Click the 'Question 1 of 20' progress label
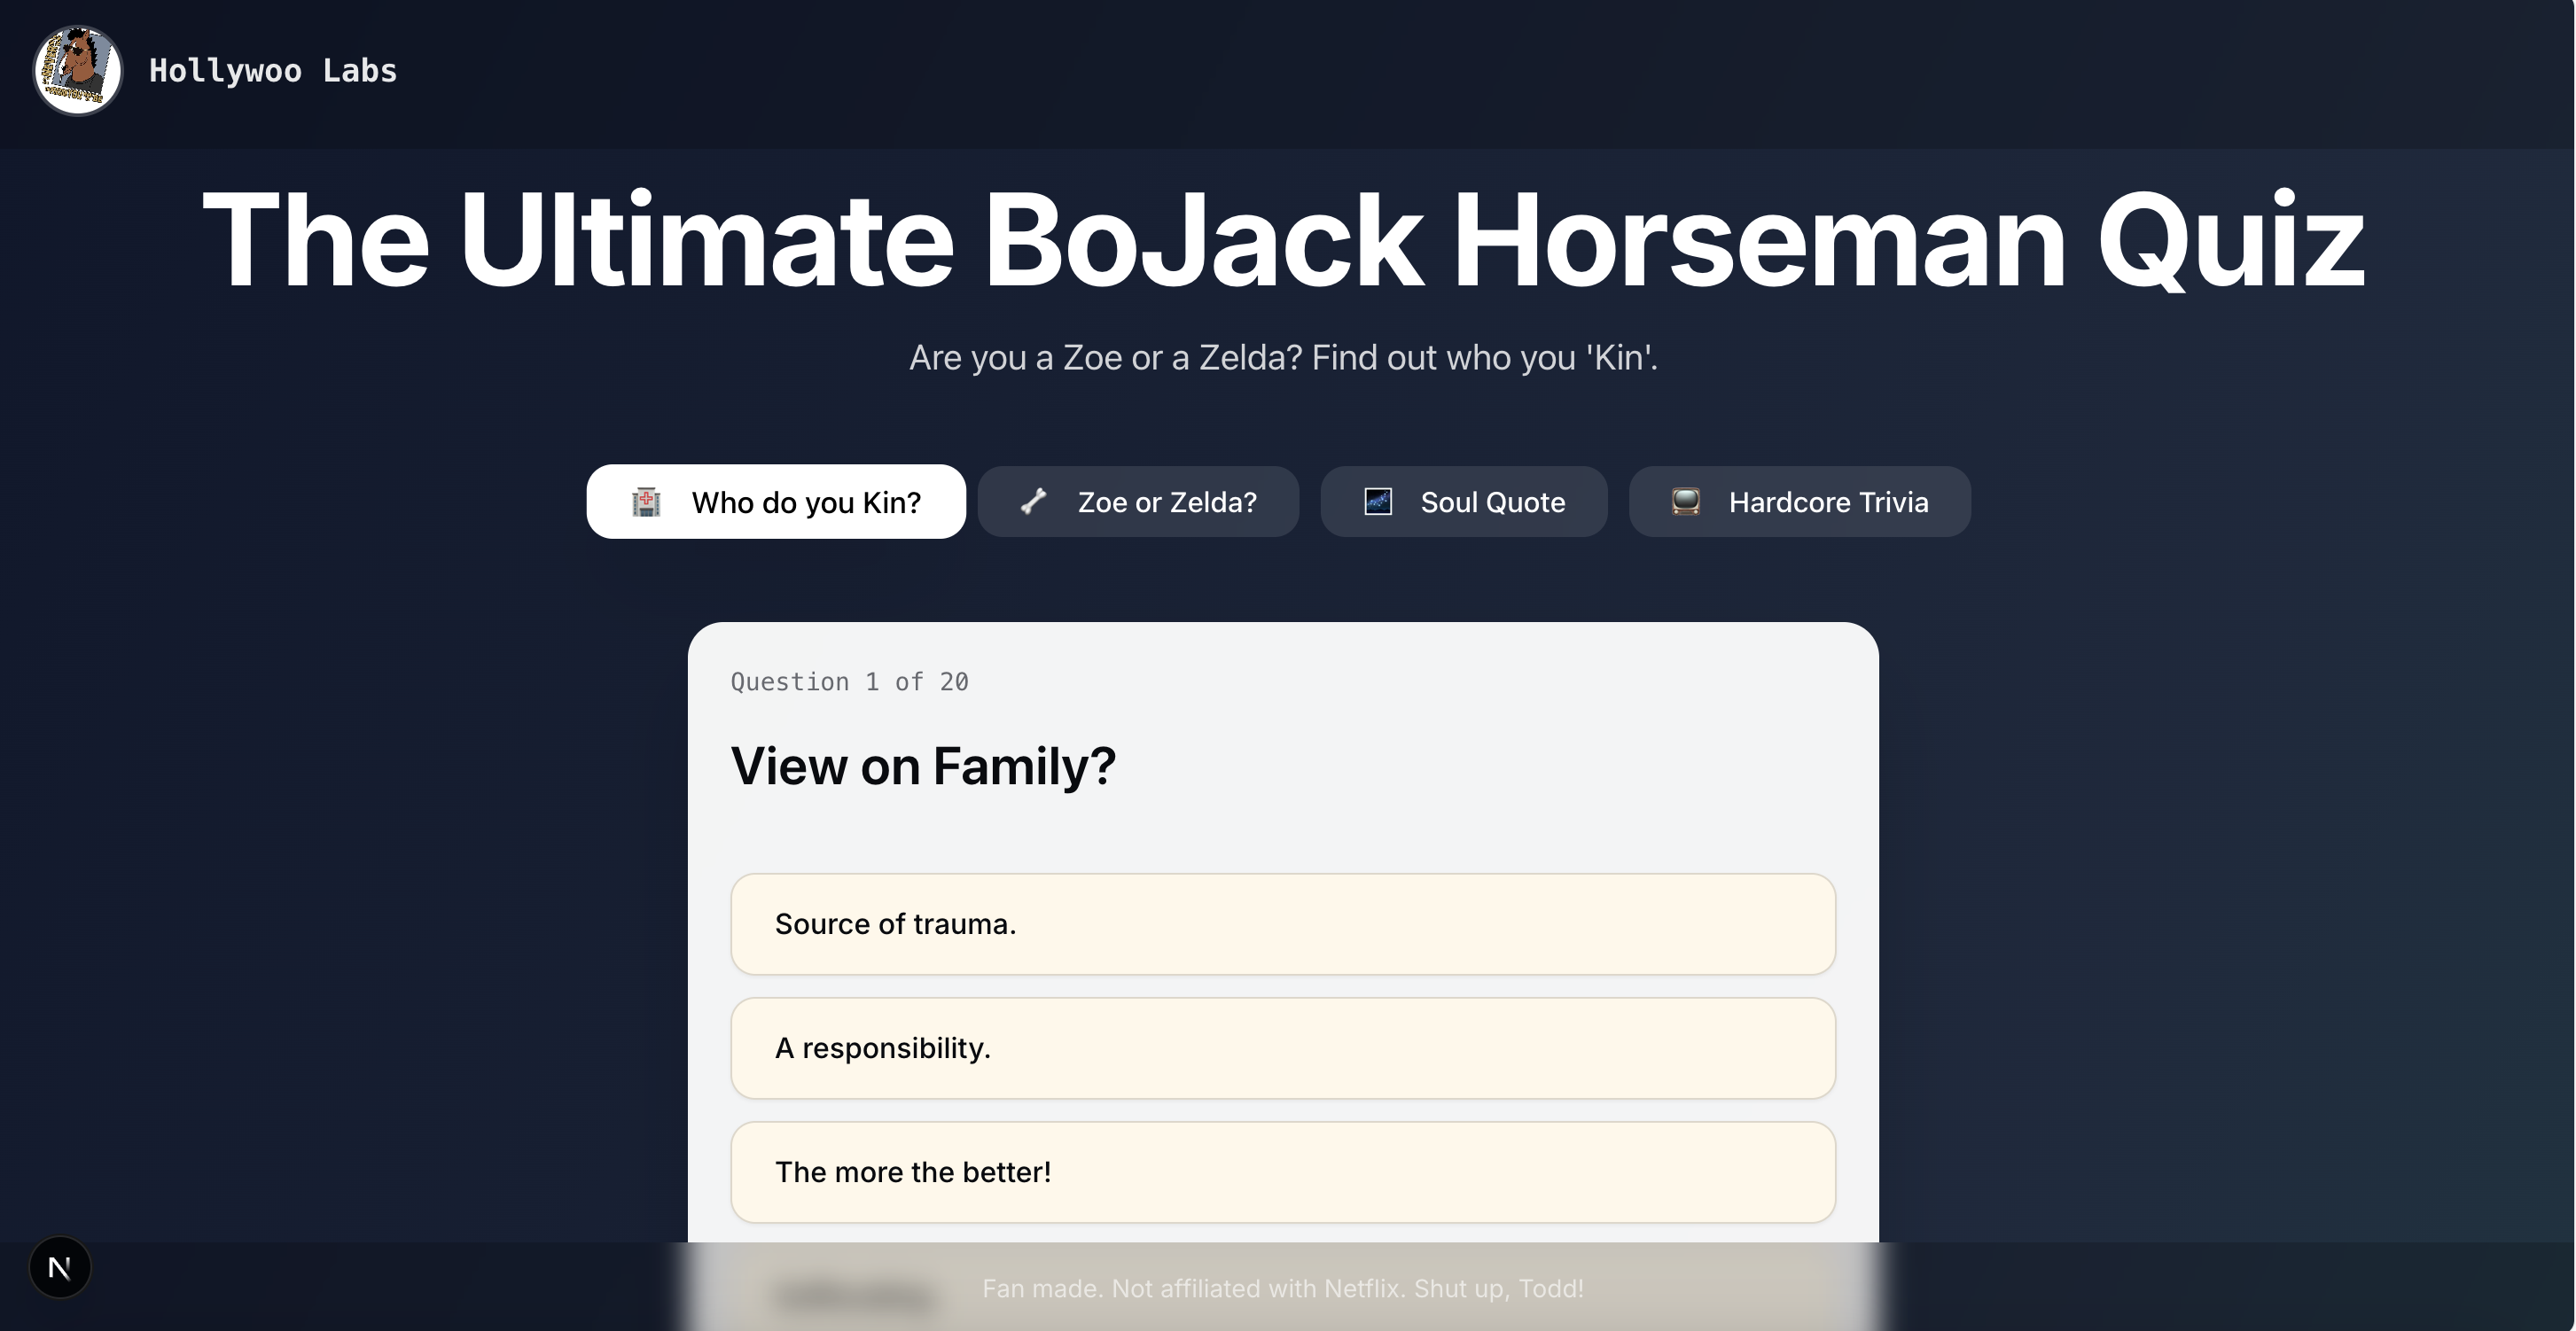 tap(849, 682)
